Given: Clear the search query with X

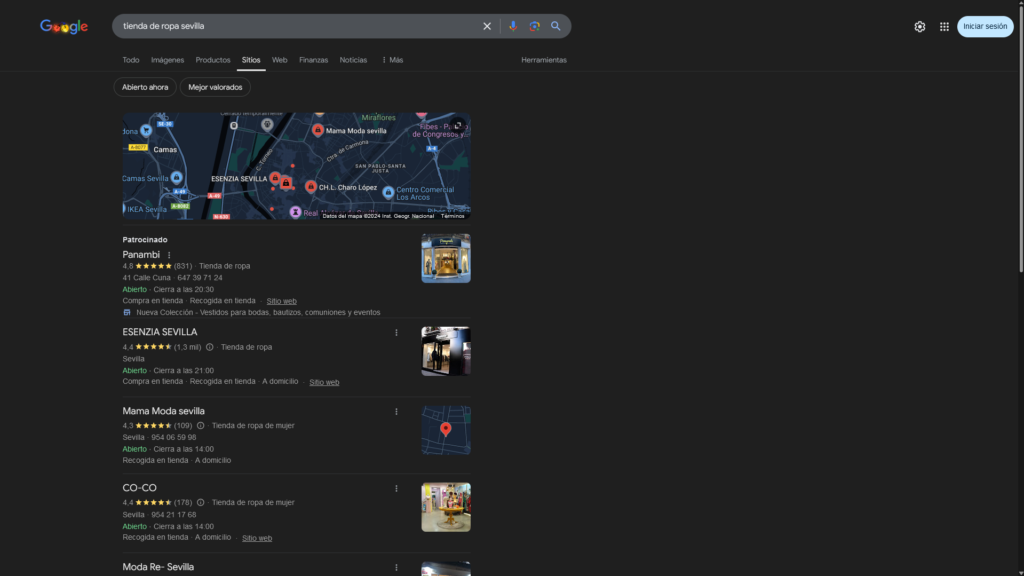Looking at the screenshot, I should (x=487, y=26).
